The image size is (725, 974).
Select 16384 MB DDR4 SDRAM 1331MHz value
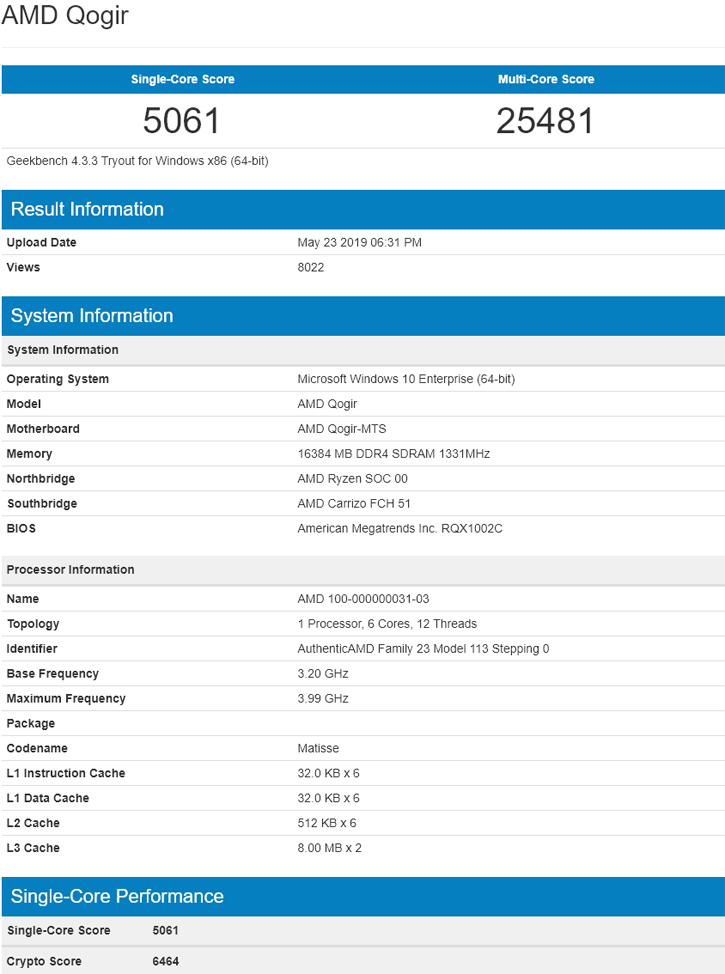click(x=393, y=453)
